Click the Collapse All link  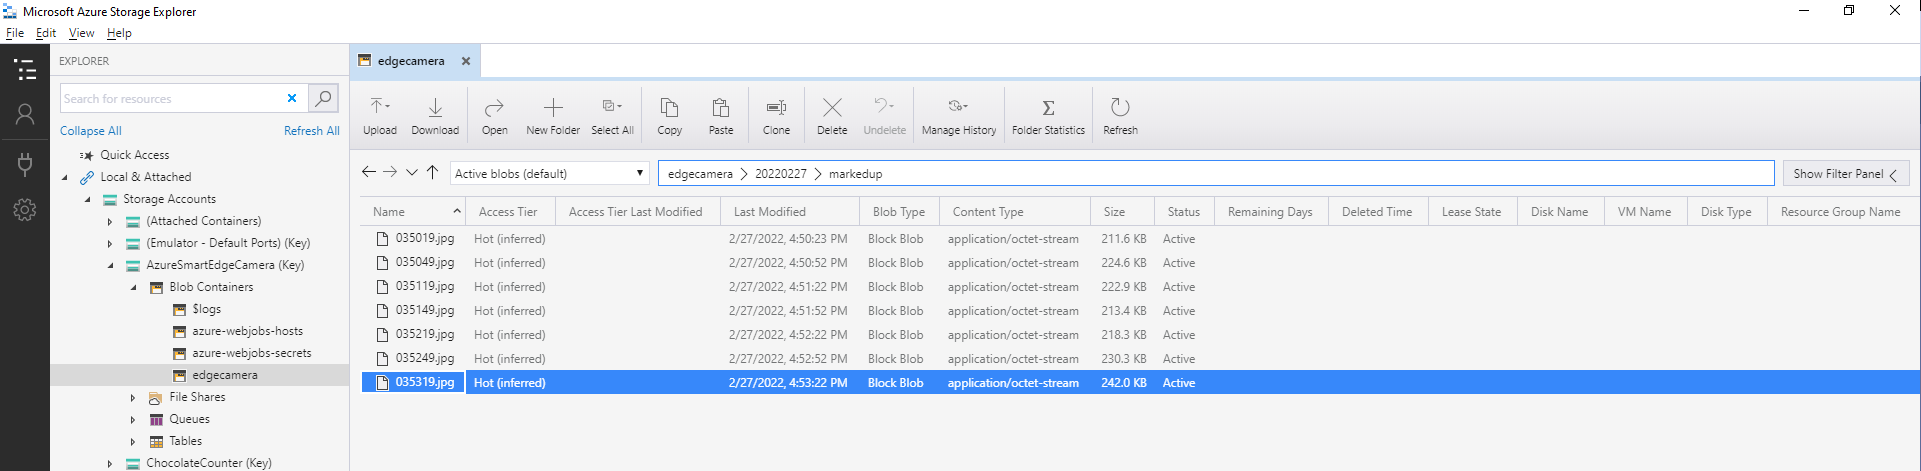click(x=90, y=131)
